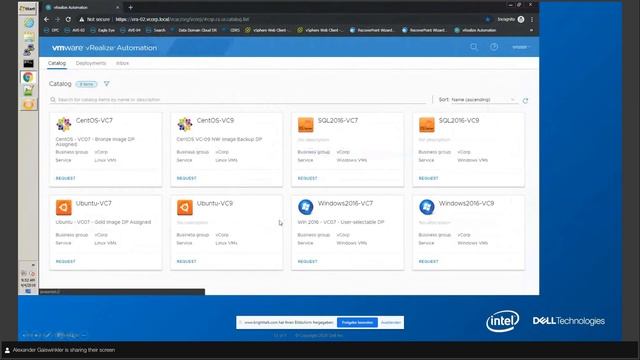Request the Windows2016-VC7 catalog item

307,261
